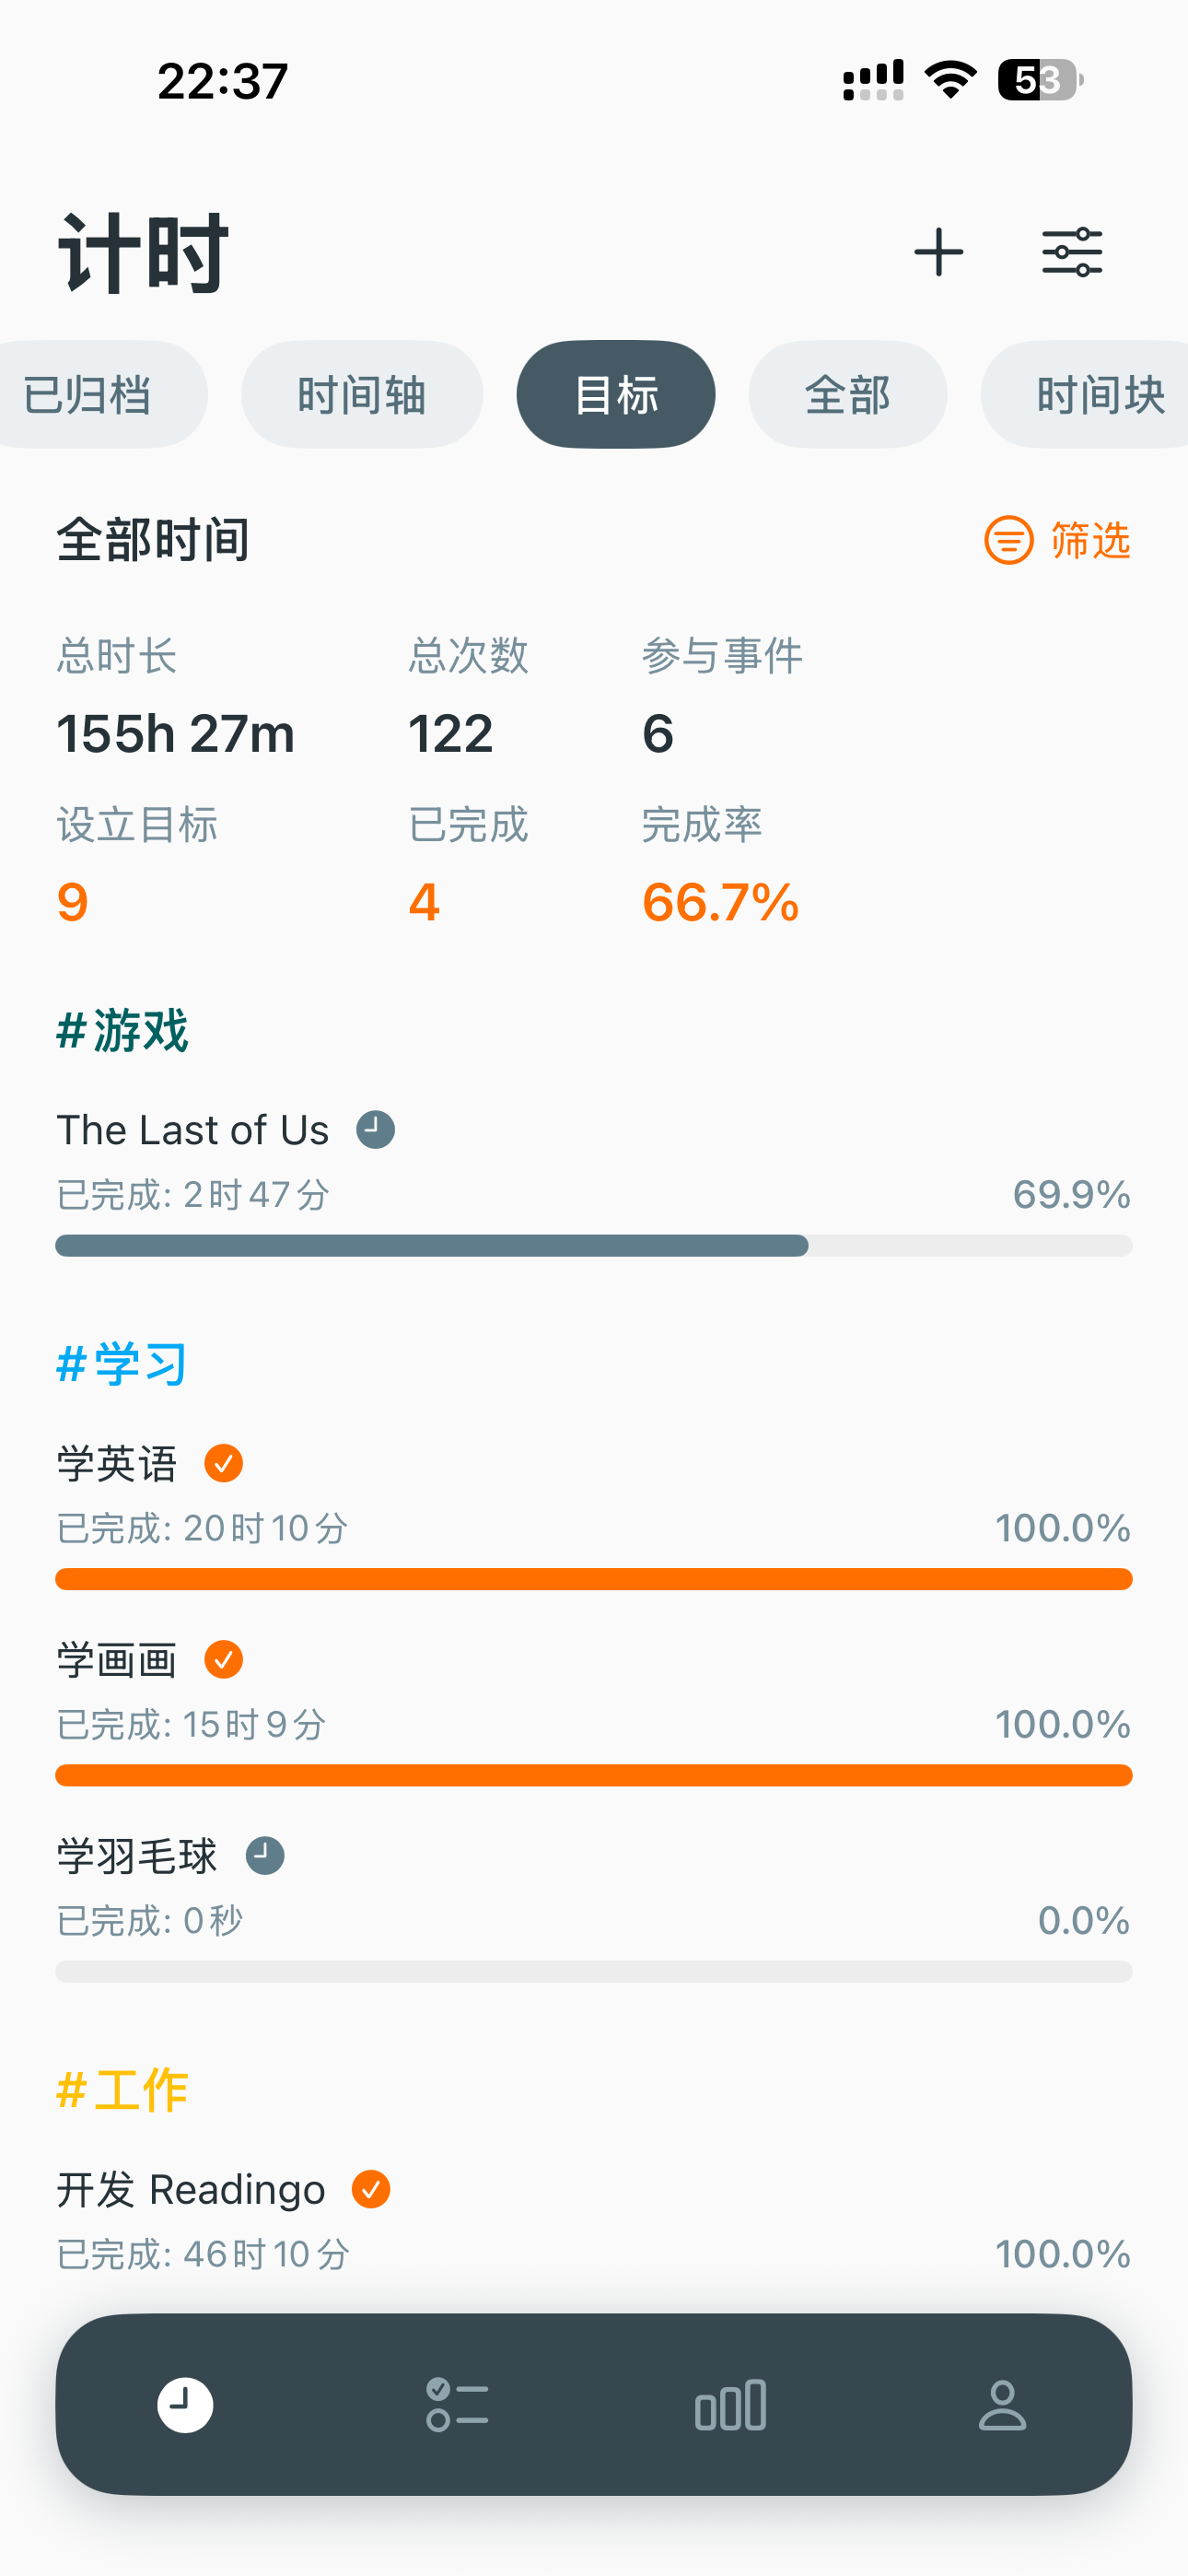Tap completed checkmark beside 开发 Readingo
The height and width of the screenshot is (2576, 1188).
371,2189
